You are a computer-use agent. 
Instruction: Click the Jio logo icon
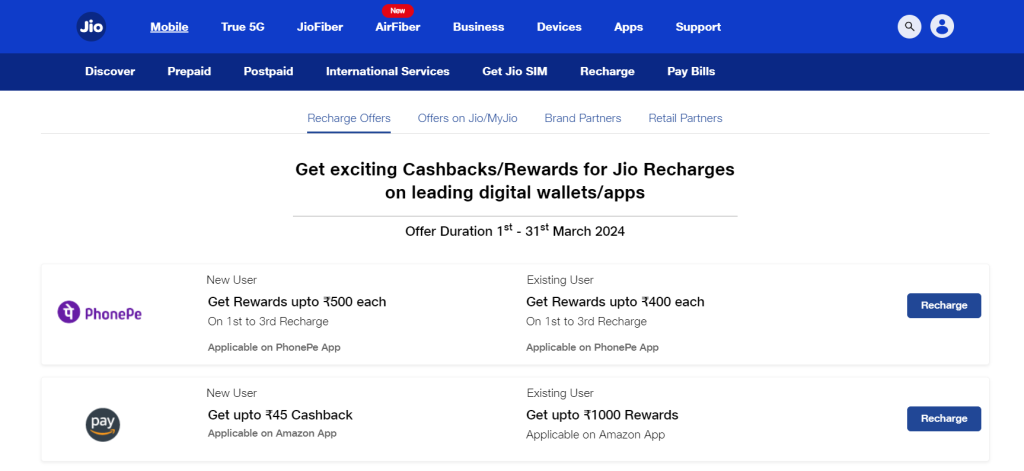(91, 27)
